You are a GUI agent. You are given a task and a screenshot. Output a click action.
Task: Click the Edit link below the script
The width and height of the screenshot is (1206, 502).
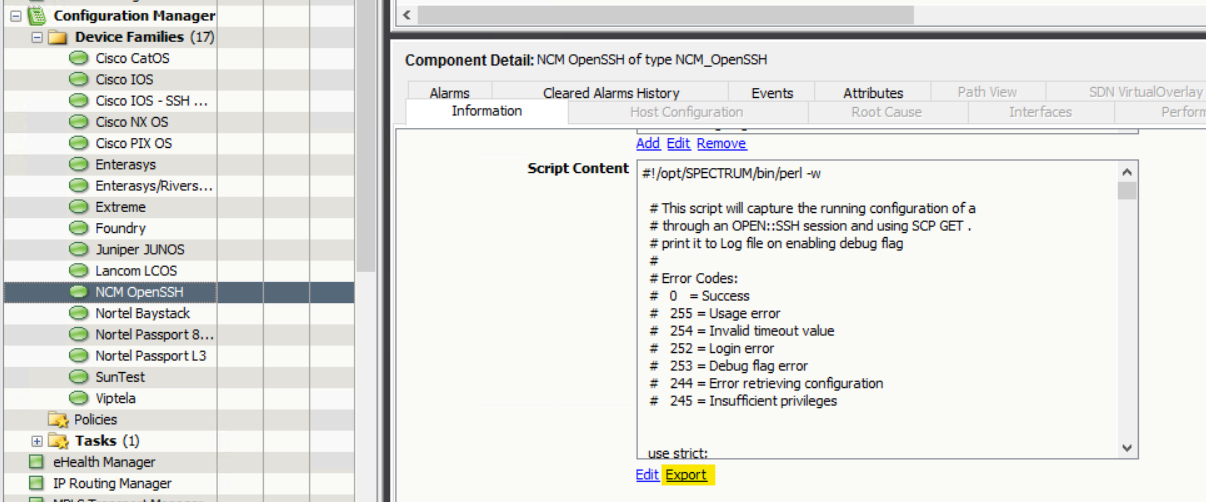pos(647,475)
